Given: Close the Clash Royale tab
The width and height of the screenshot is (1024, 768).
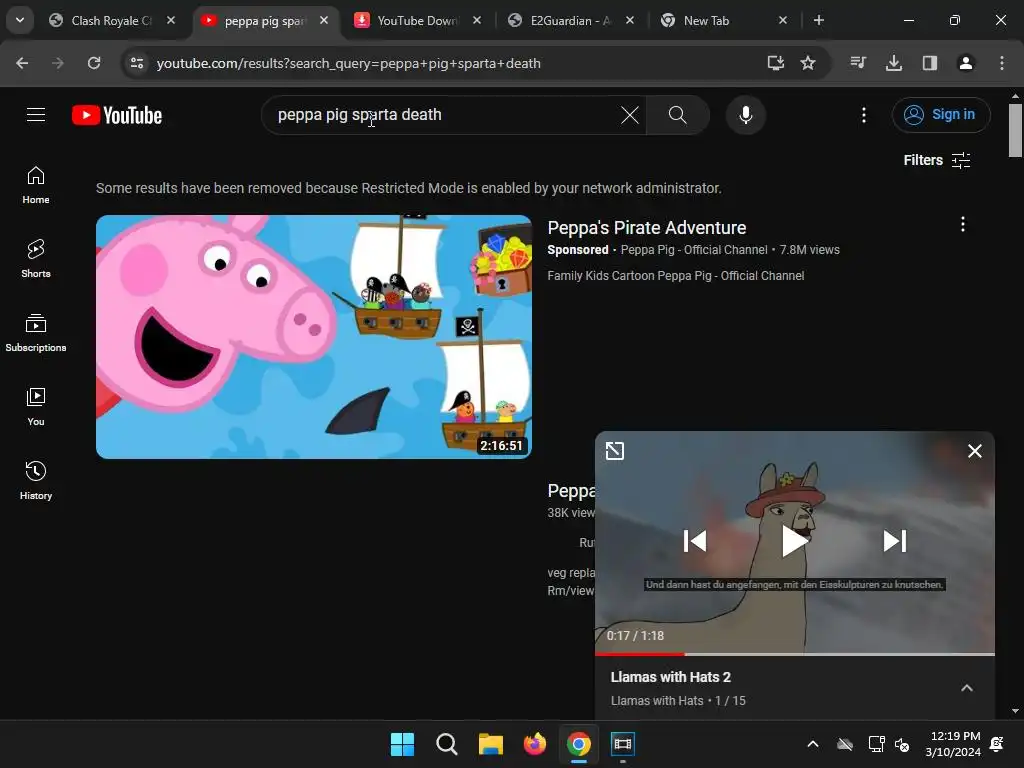Looking at the screenshot, I should point(170,20).
